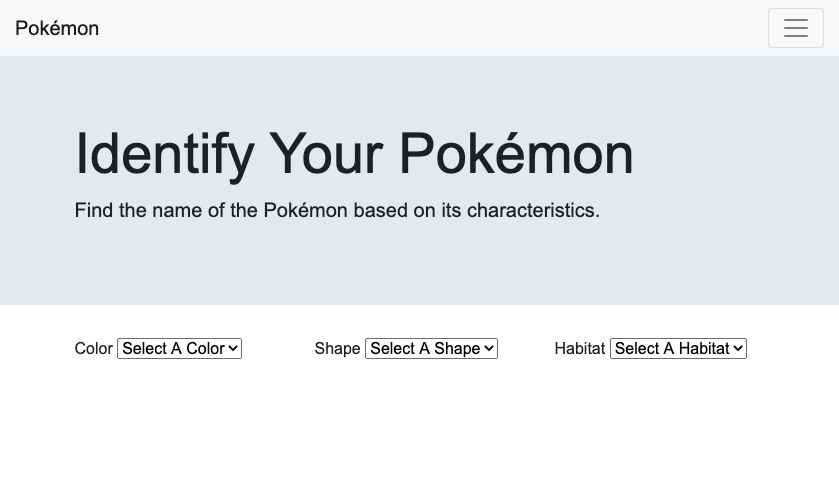839x499 pixels.
Task: Click the subtitle text below the heading
Action: (337, 210)
